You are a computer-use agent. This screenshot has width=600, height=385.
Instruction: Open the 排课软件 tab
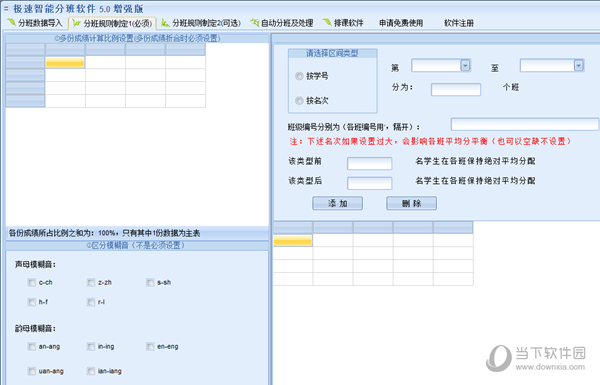point(343,23)
